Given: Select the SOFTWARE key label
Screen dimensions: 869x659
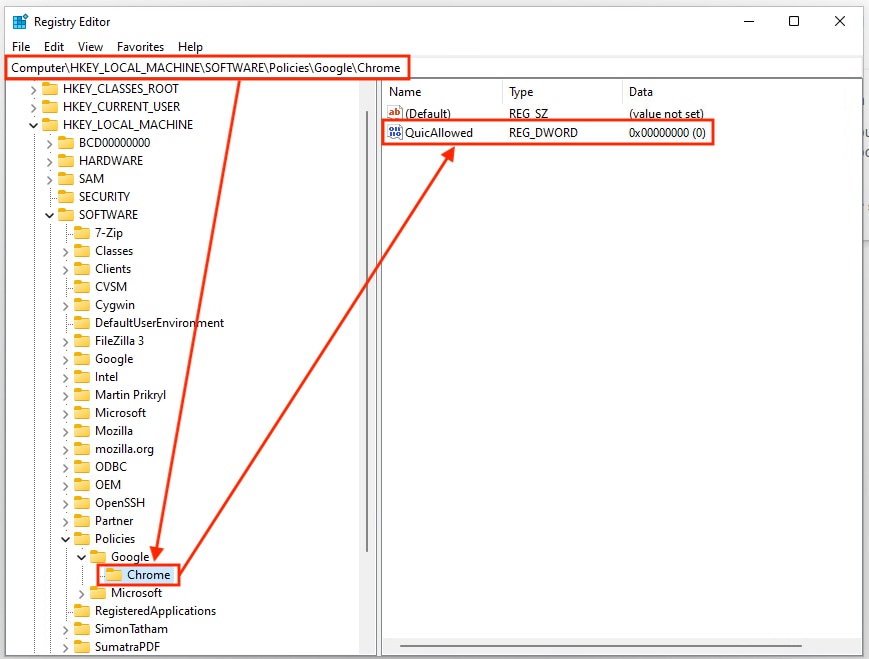Looking at the screenshot, I should tap(108, 215).
